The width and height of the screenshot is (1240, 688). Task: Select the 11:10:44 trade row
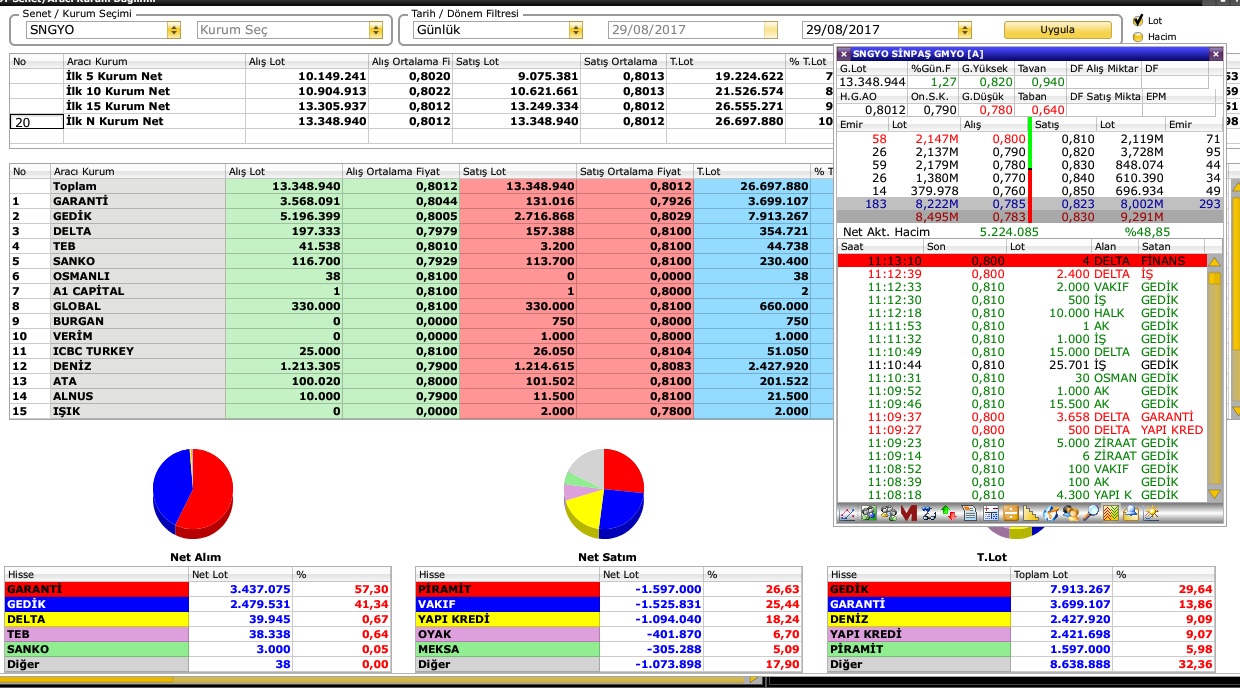[1022, 365]
